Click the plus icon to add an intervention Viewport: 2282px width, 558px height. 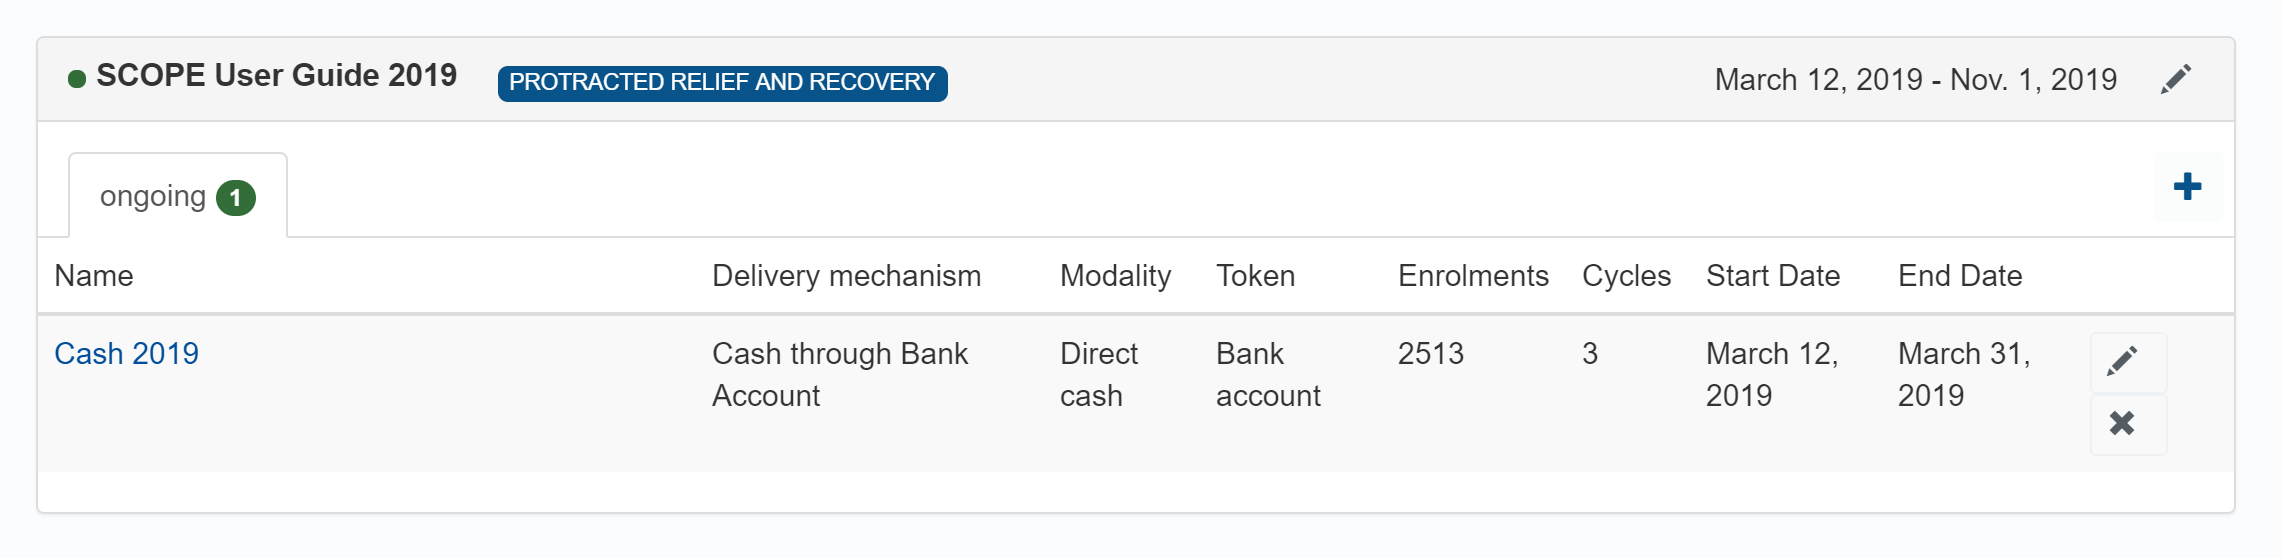(2187, 187)
